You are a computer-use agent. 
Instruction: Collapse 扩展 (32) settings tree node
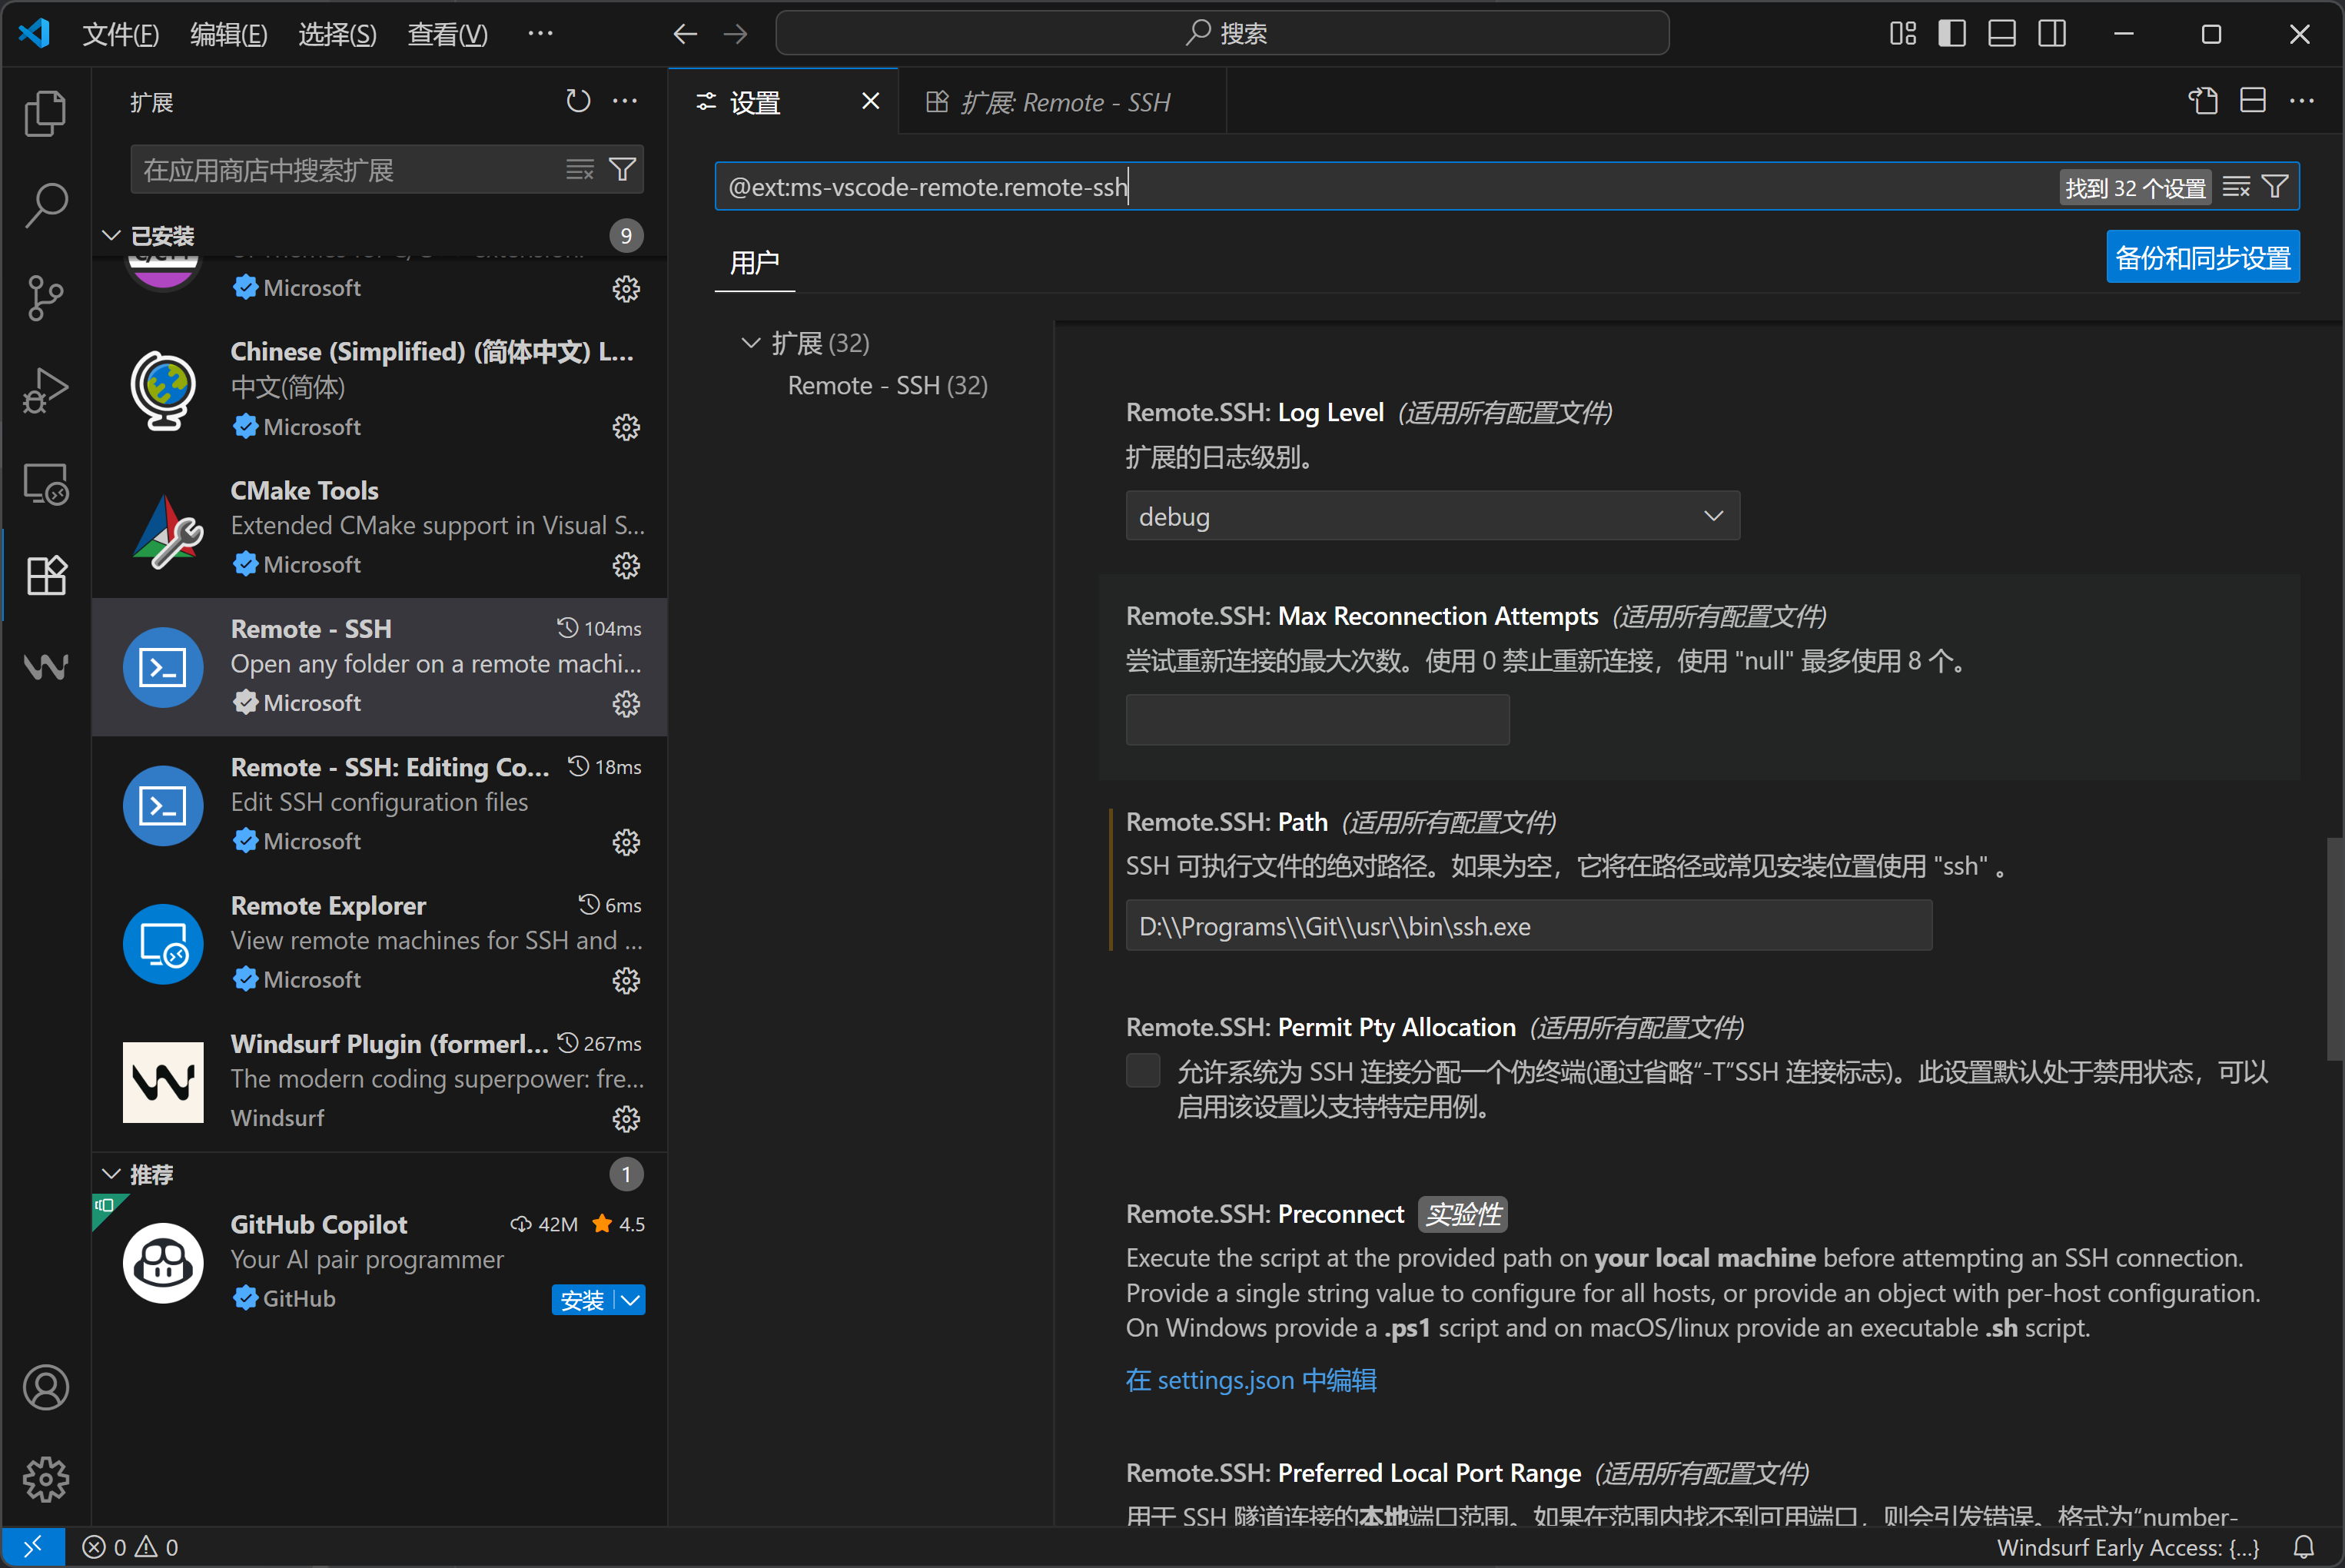(751, 343)
